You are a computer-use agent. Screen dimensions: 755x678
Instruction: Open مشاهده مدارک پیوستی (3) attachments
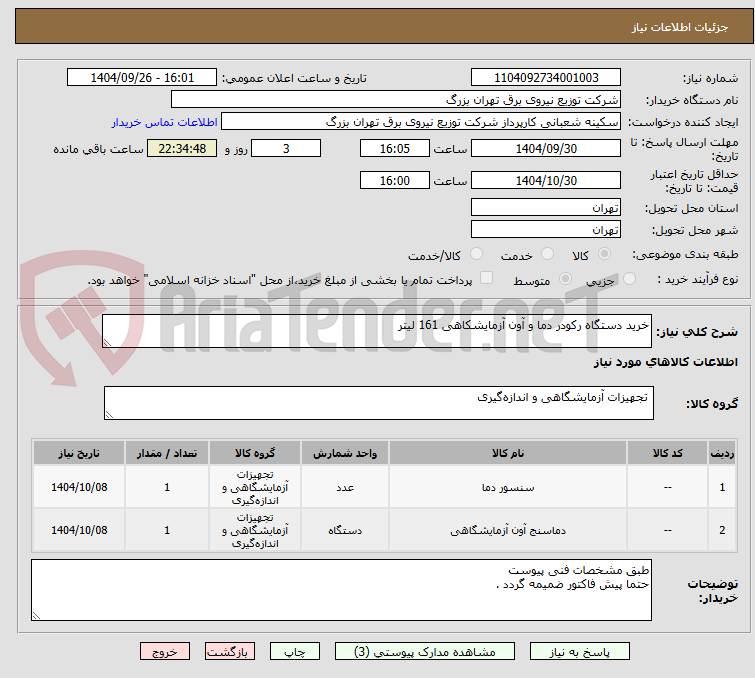point(425,652)
